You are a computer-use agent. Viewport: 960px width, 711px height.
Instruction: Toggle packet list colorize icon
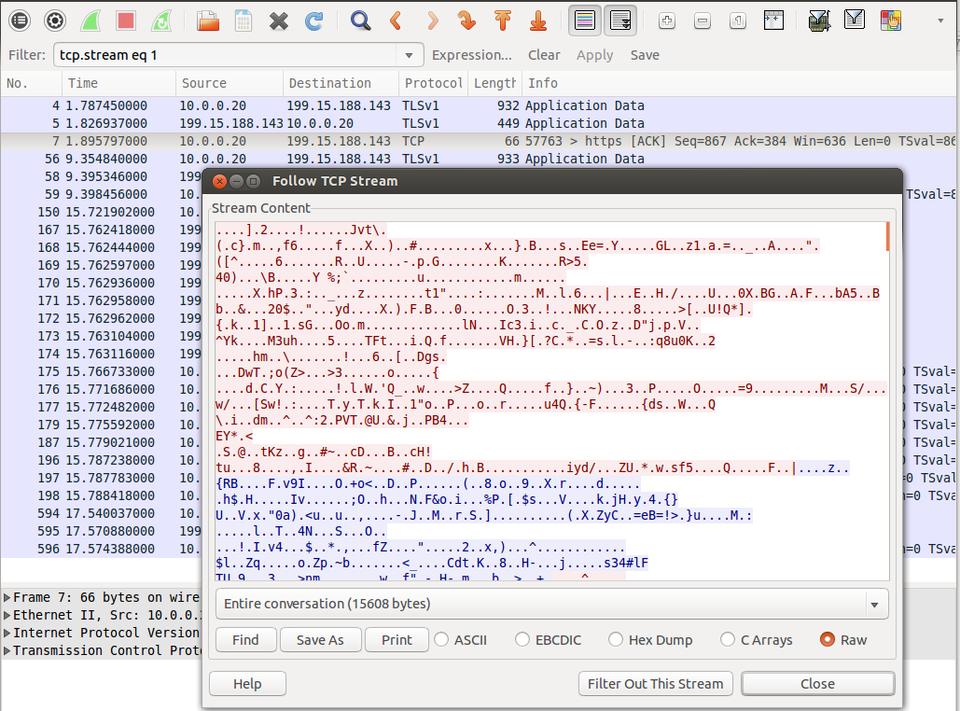pos(585,20)
